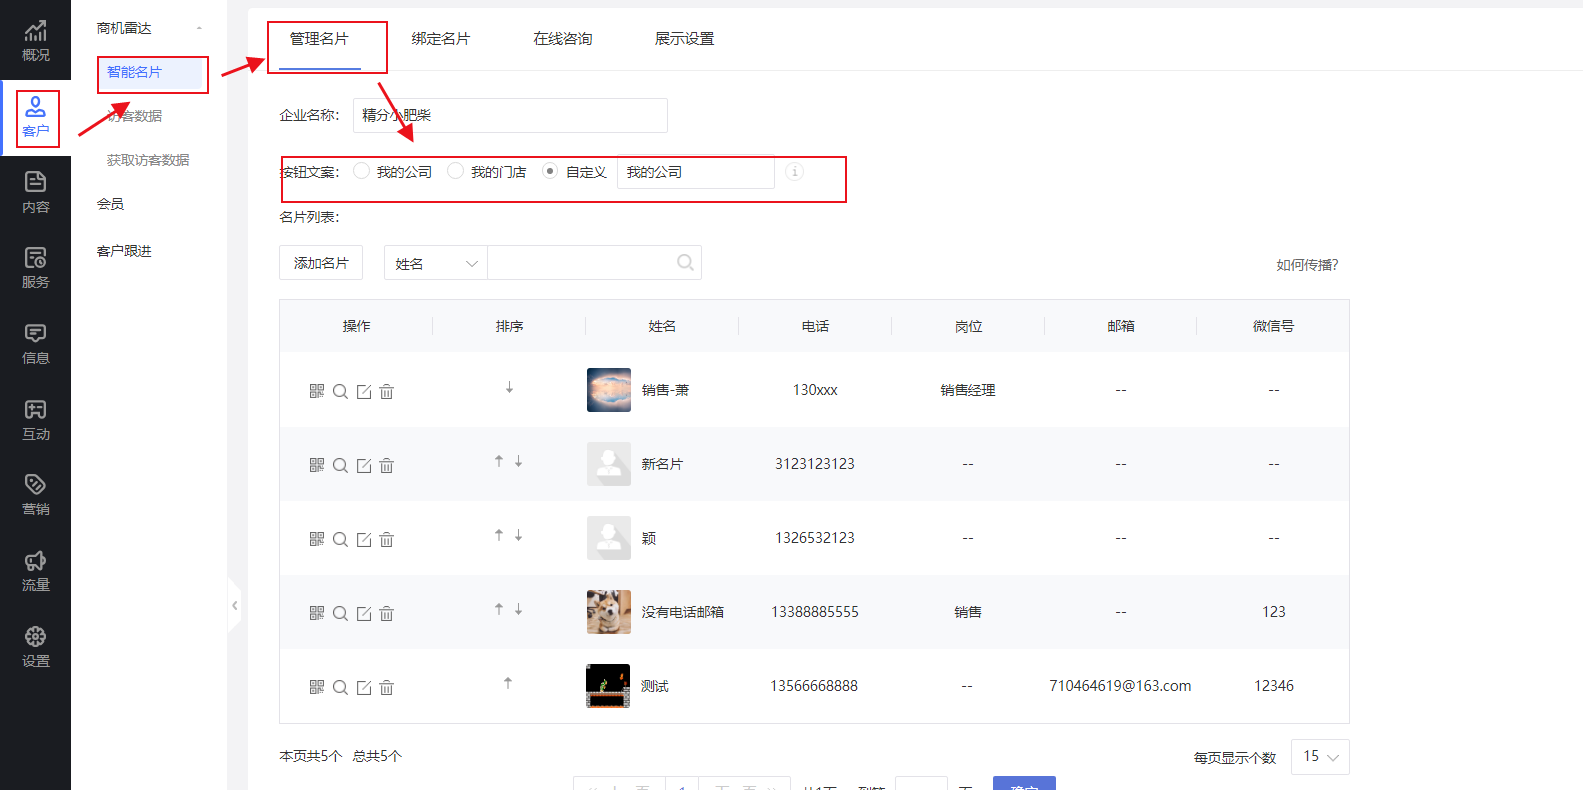Delete the 颖 card
Viewport: 1583px width, 790px height.
(x=387, y=539)
